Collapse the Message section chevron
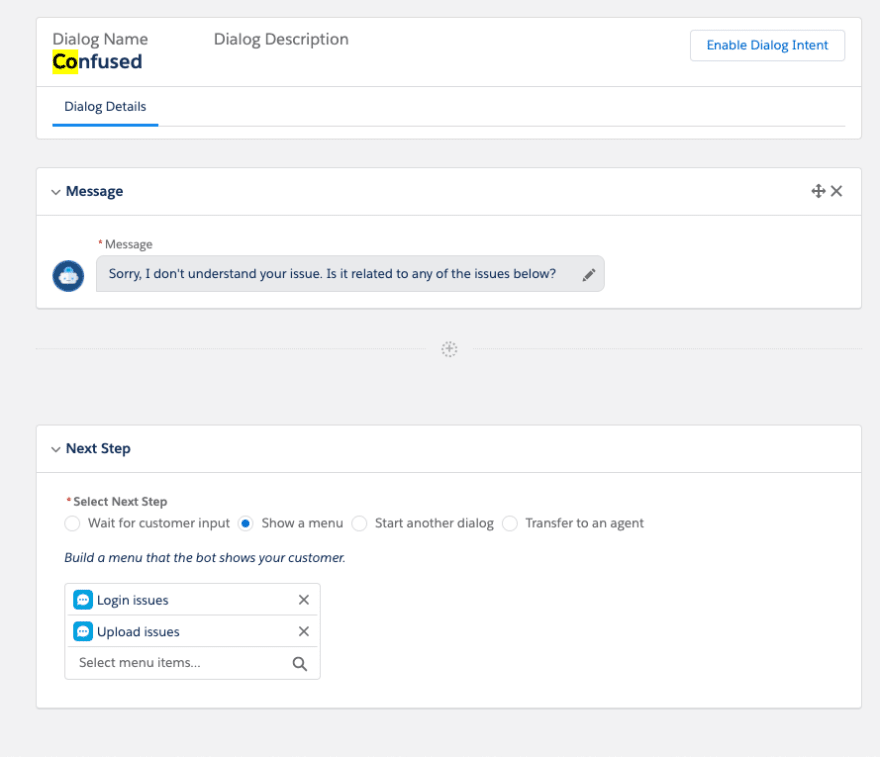The image size is (880, 757). [56, 192]
